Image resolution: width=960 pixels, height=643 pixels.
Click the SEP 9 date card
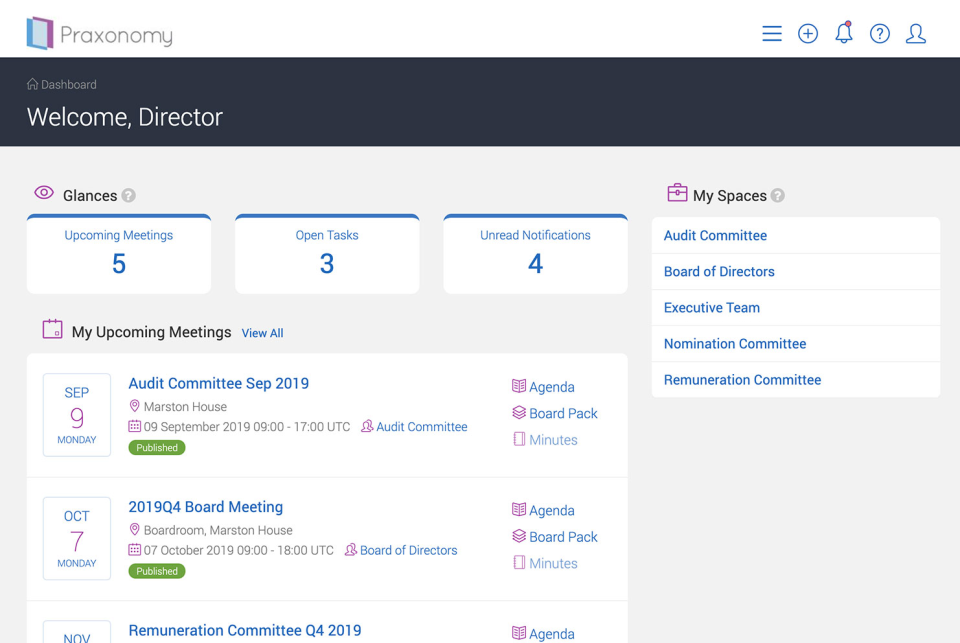76,413
